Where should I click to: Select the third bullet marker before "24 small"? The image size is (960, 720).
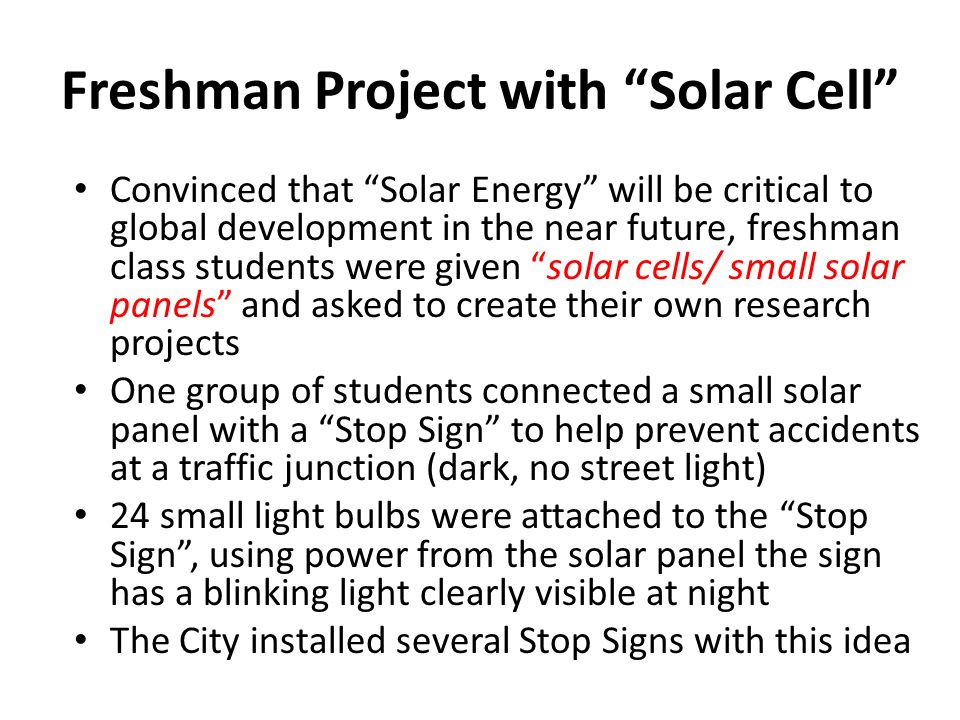point(81,516)
